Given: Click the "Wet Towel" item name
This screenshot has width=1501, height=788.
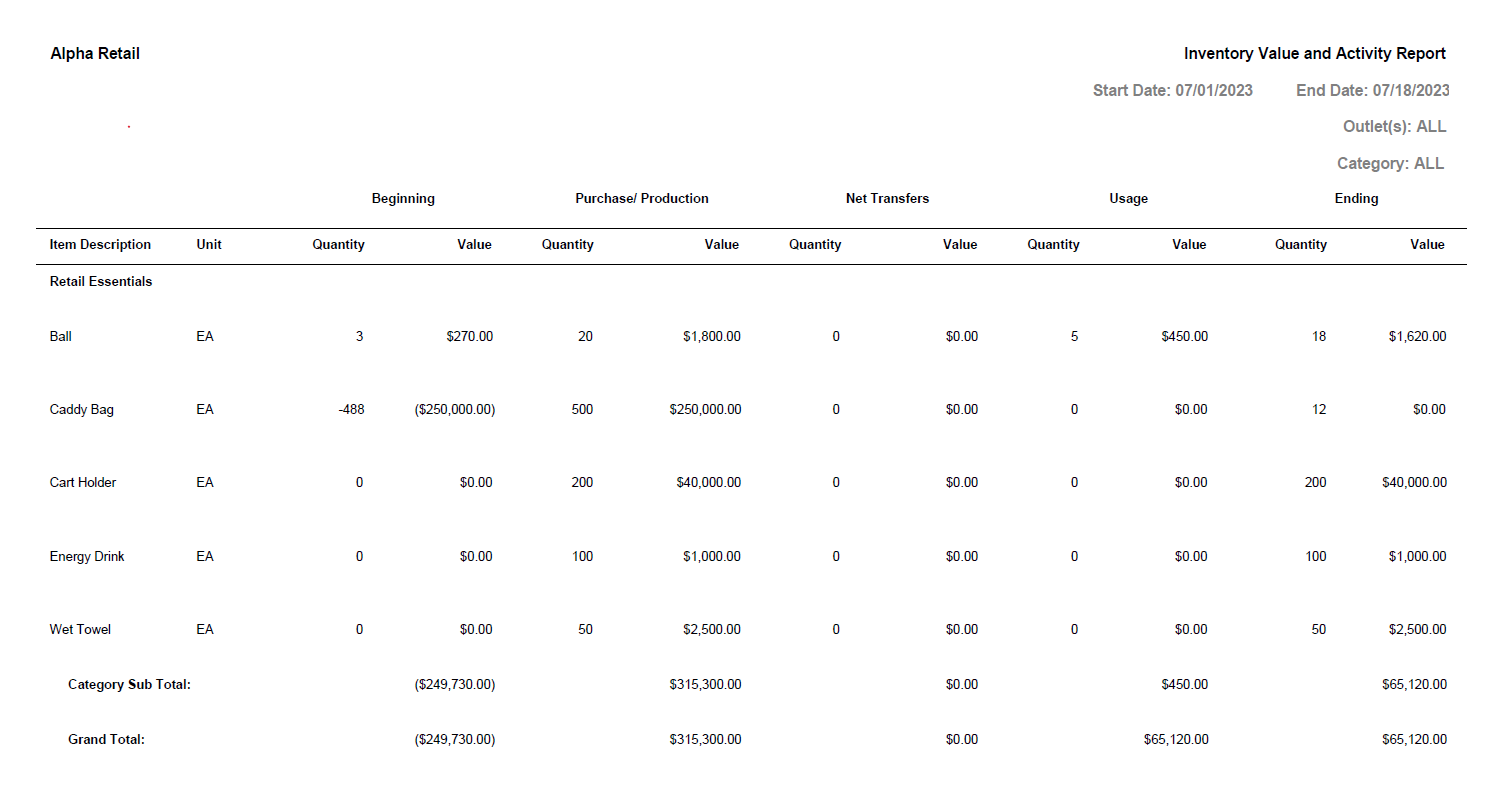Looking at the screenshot, I should [80, 630].
